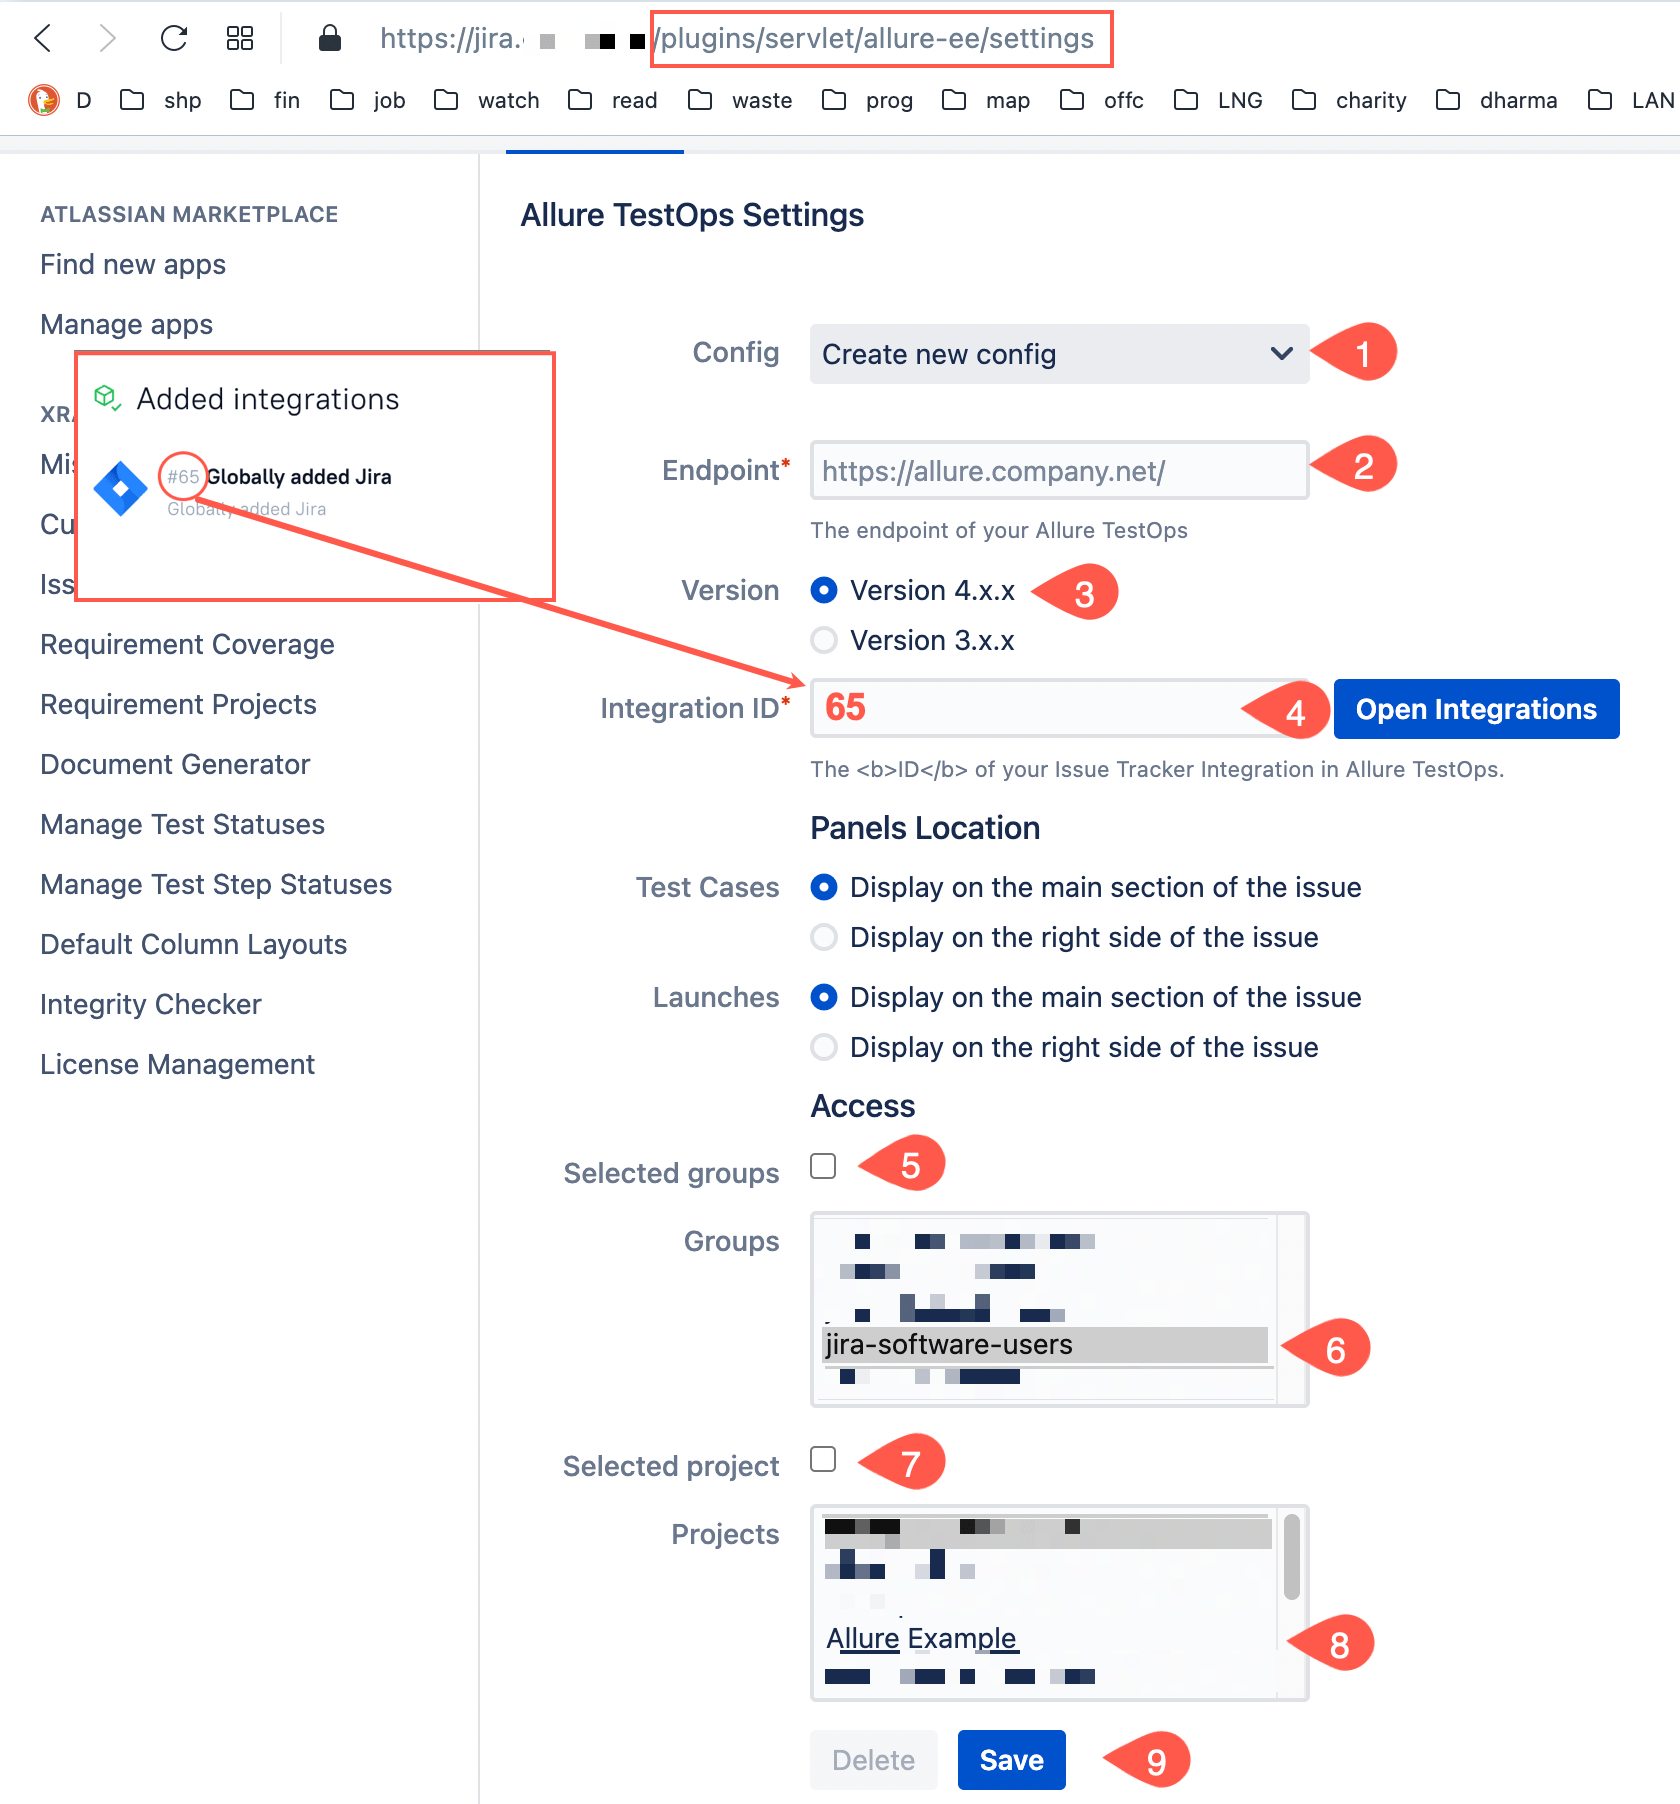Click the Projects list scrollbar

1291,1556
